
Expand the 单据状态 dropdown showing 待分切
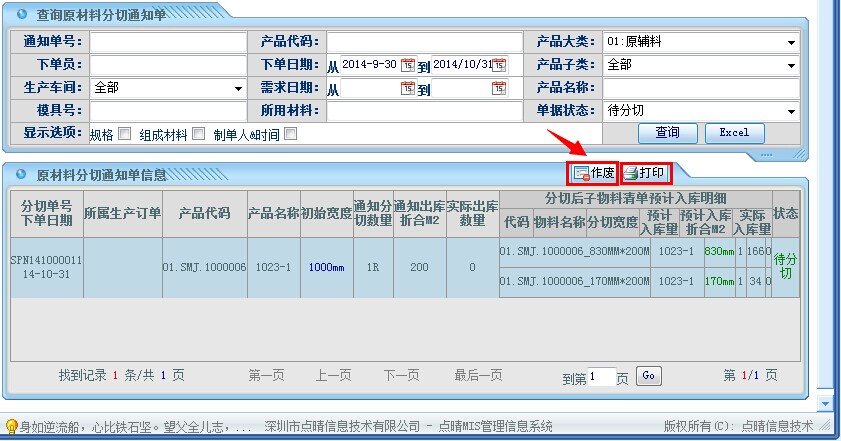[x=790, y=111]
